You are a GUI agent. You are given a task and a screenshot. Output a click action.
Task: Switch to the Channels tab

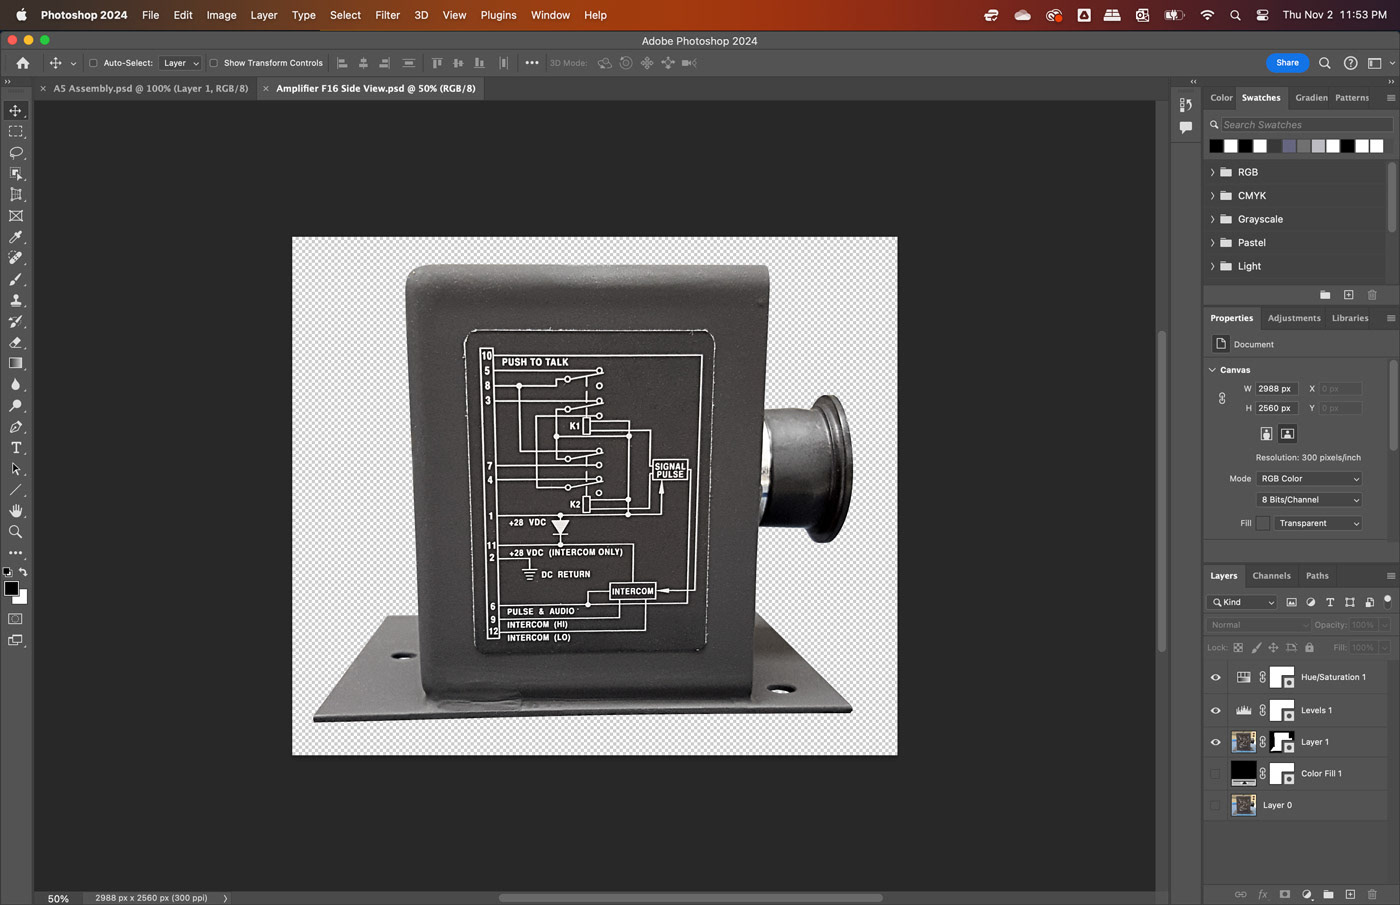1271,576
